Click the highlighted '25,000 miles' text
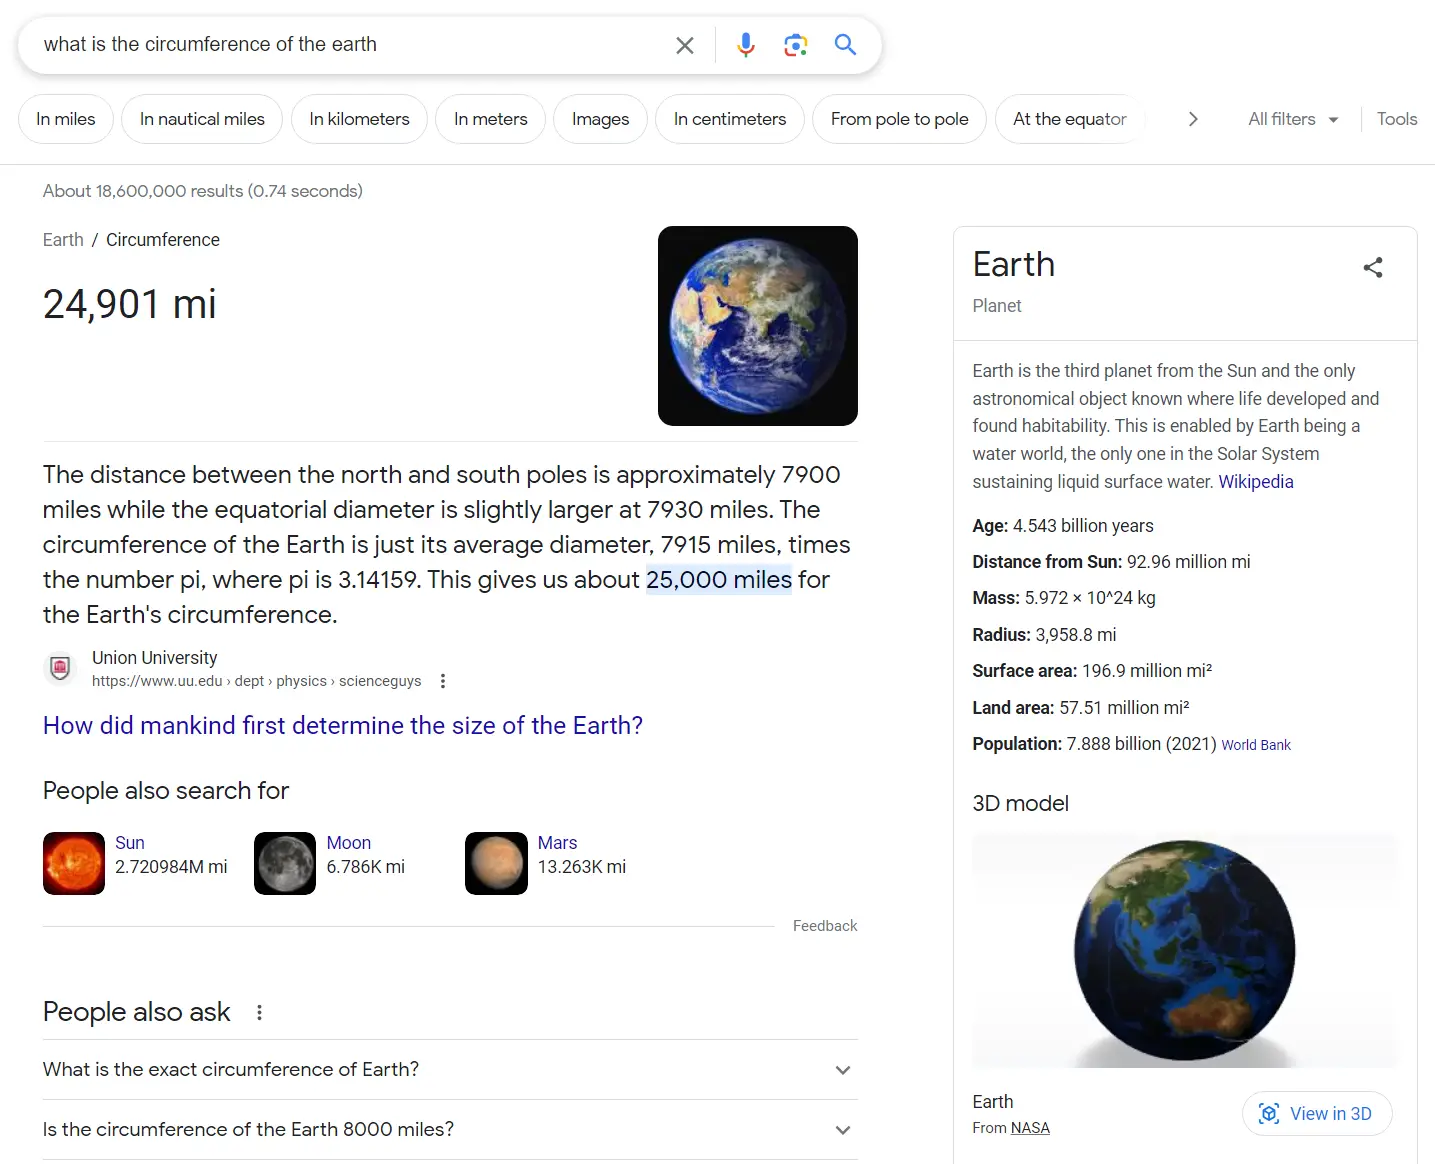1435x1164 pixels. [x=719, y=580]
